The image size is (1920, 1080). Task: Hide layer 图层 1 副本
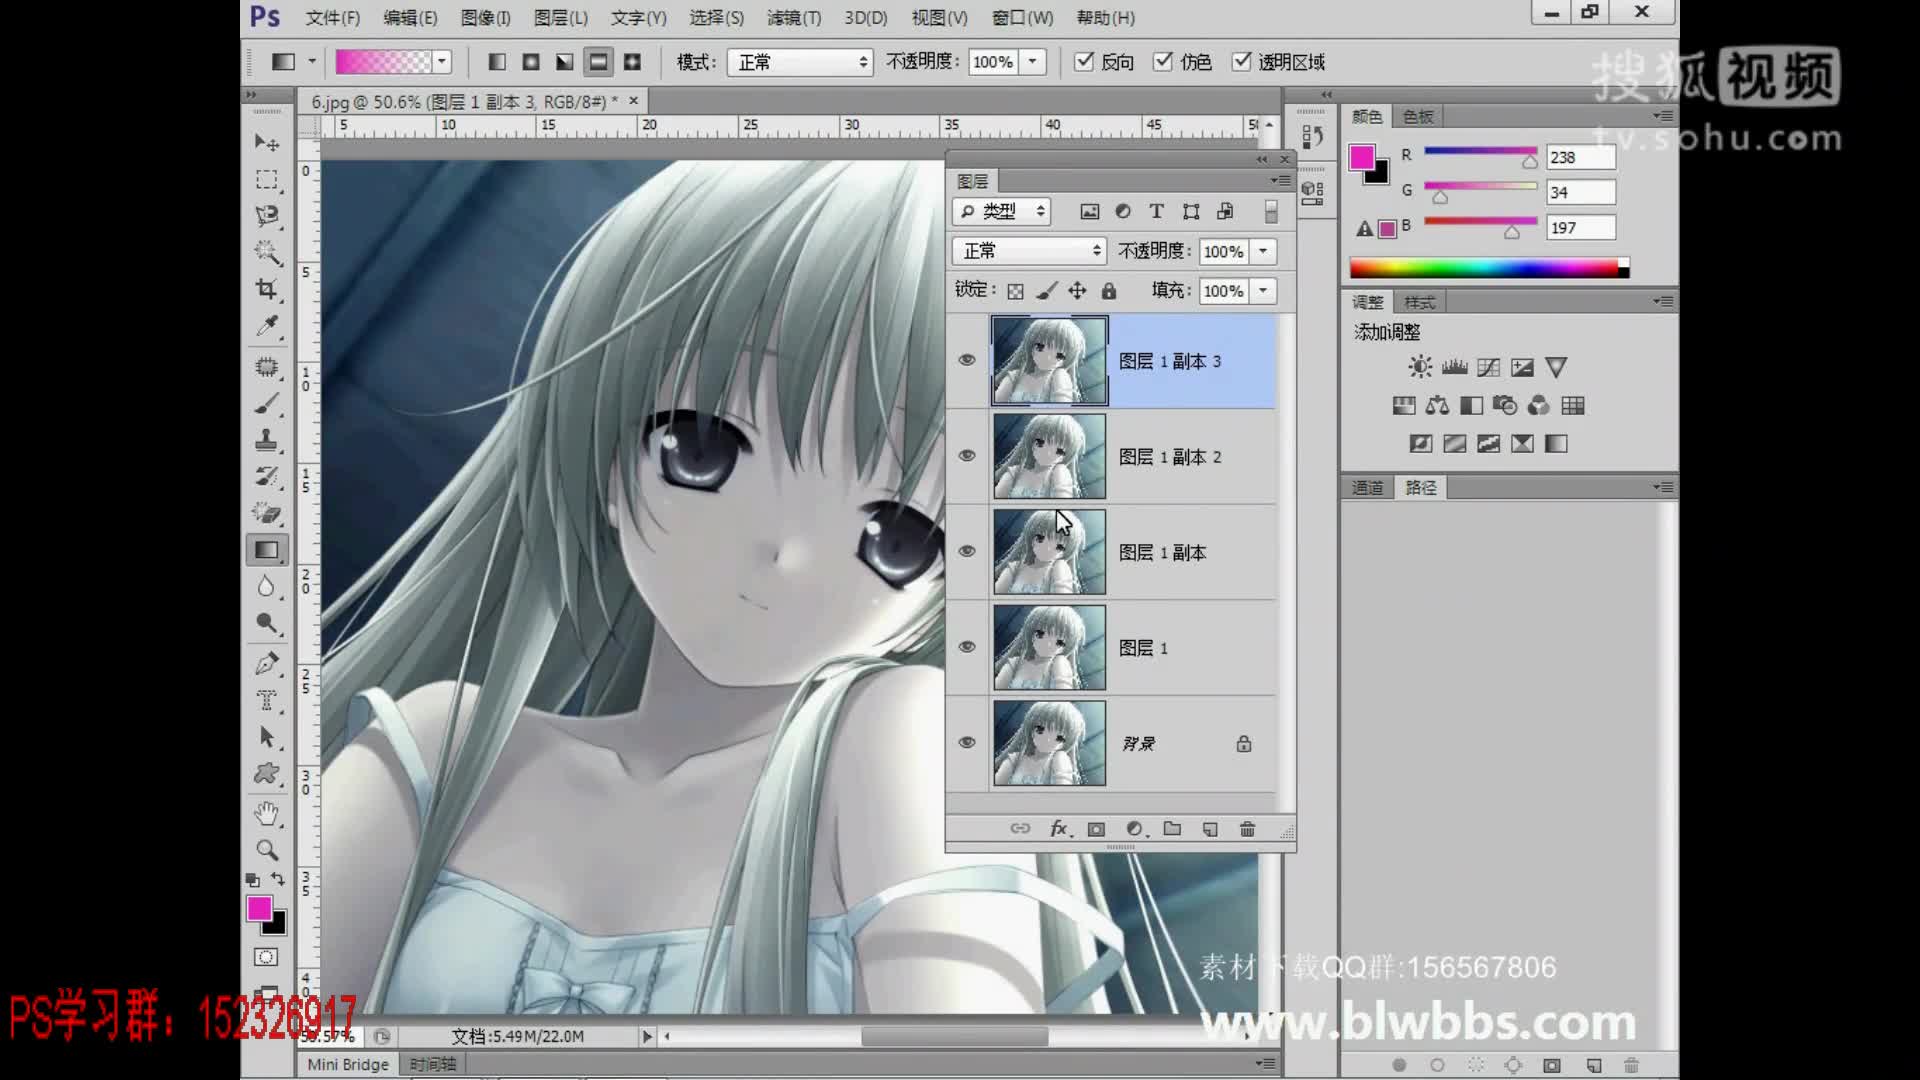point(967,552)
